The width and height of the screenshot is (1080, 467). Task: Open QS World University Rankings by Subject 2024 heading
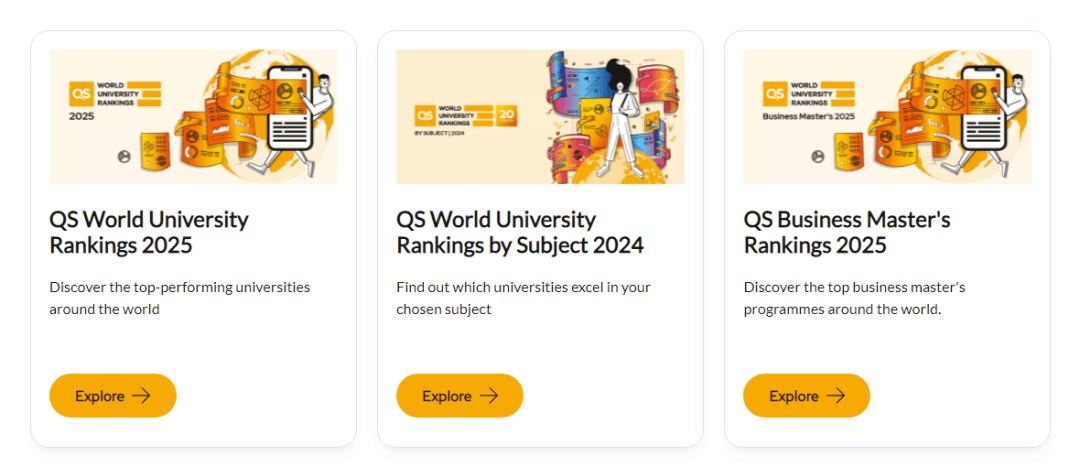tap(520, 232)
